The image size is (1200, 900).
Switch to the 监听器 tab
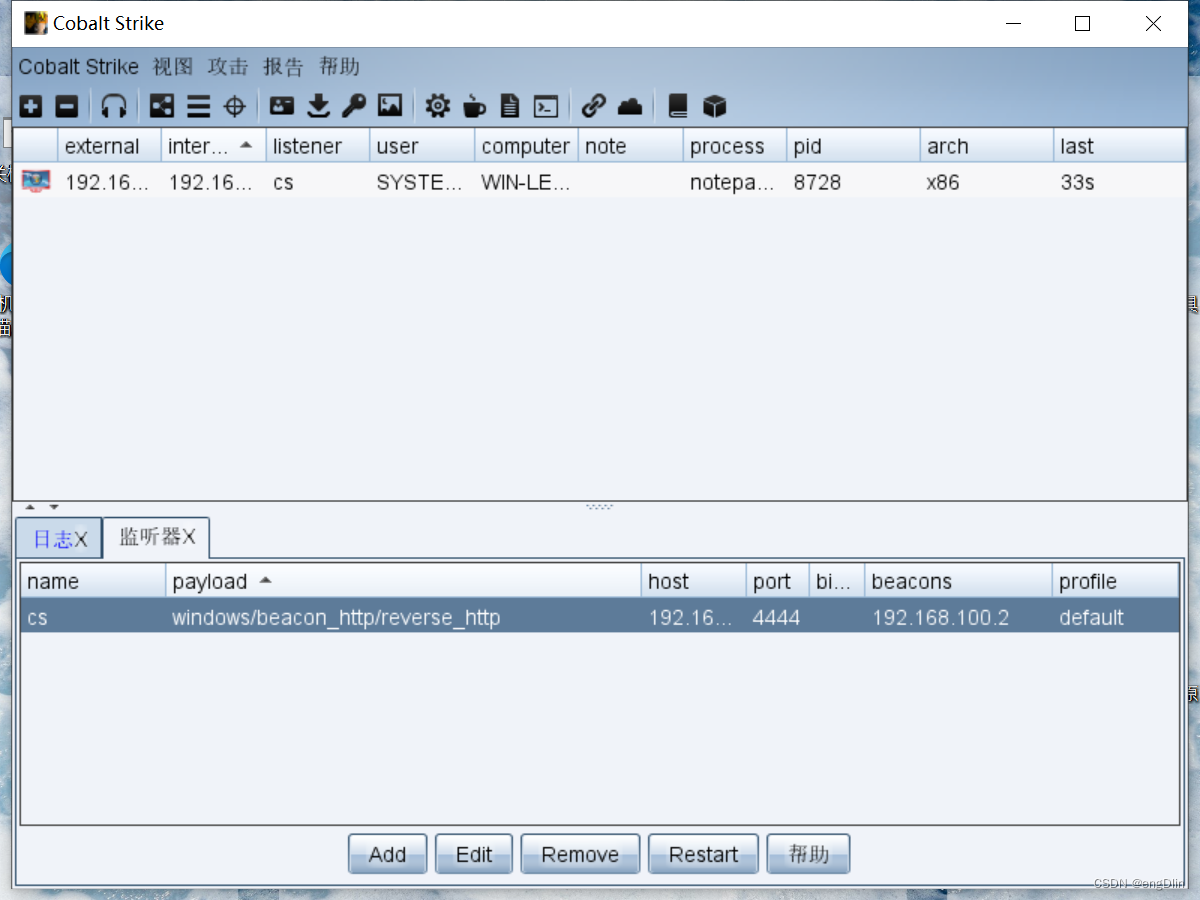tap(157, 537)
